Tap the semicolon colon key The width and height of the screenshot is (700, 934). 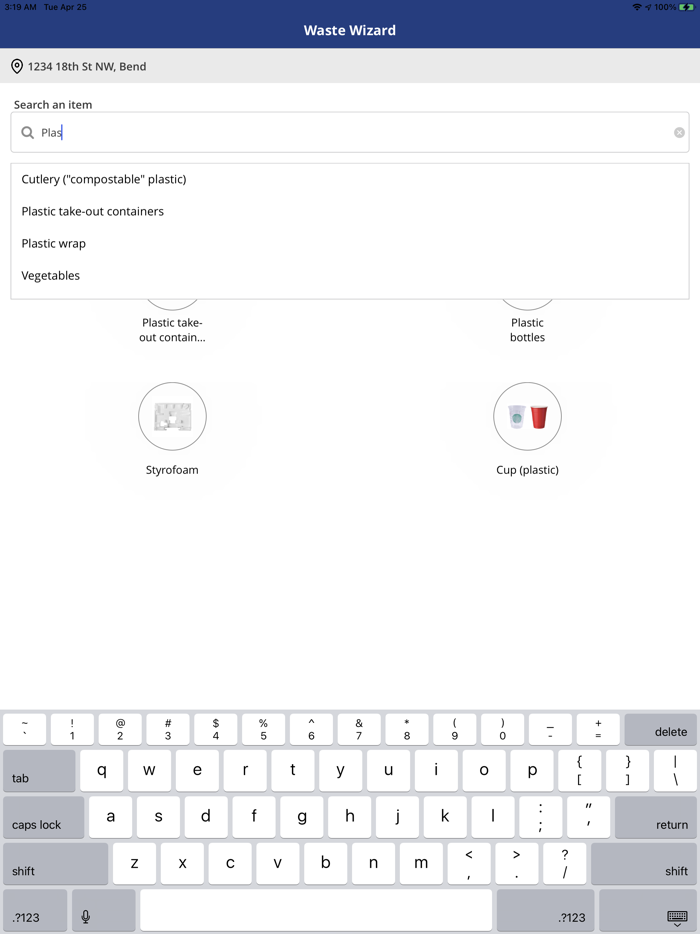tap(540, 817)
